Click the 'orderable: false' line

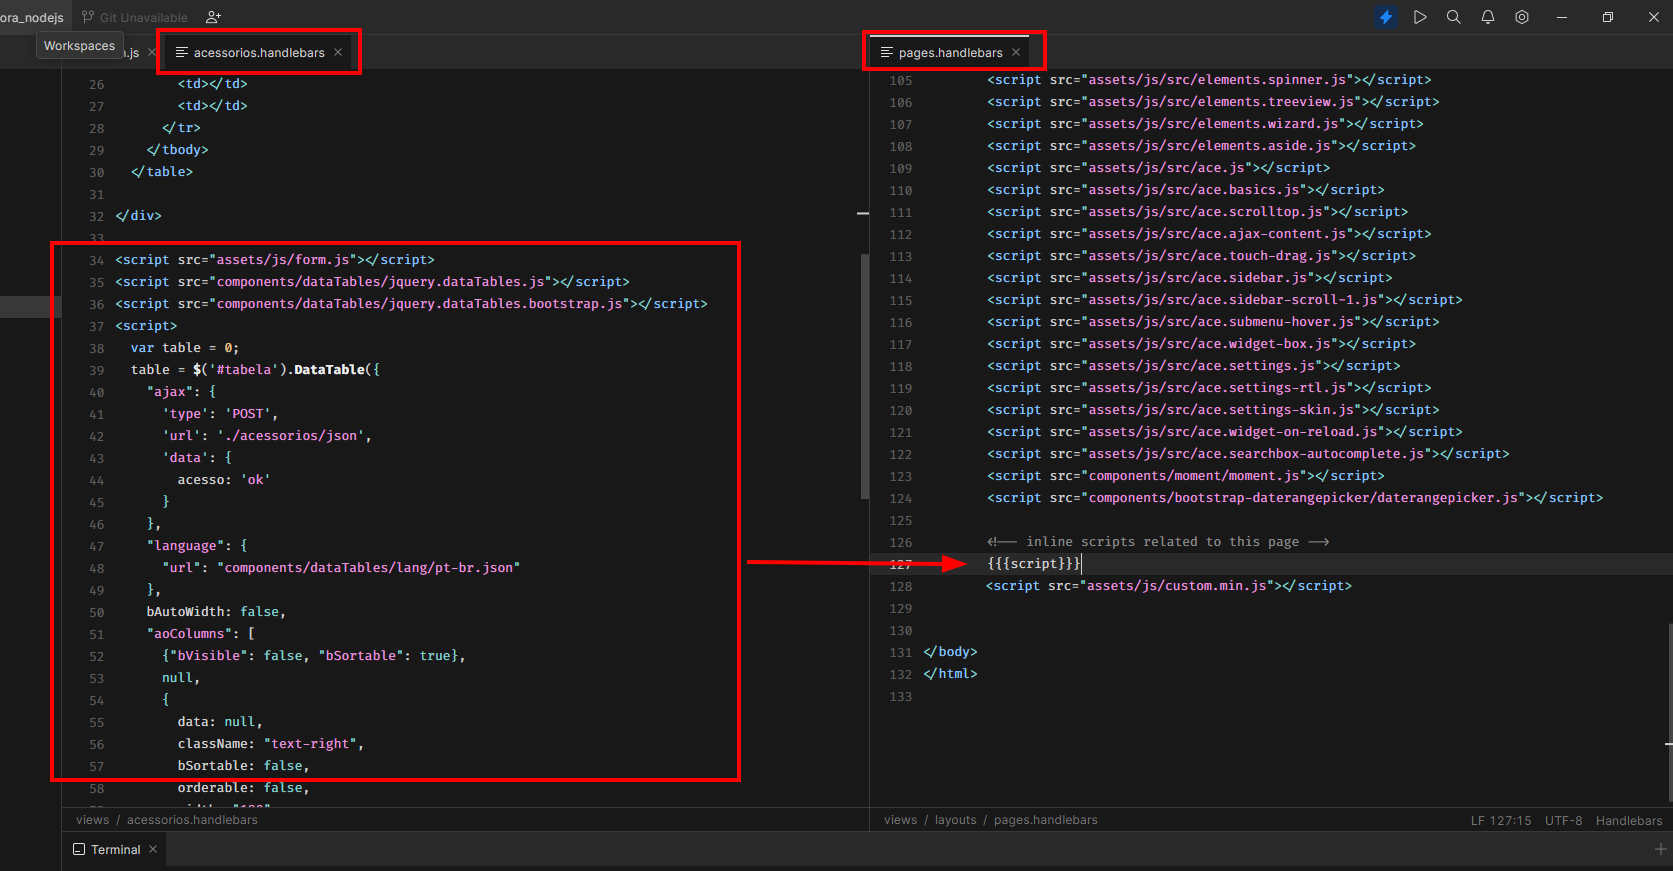tap(244, 788)
